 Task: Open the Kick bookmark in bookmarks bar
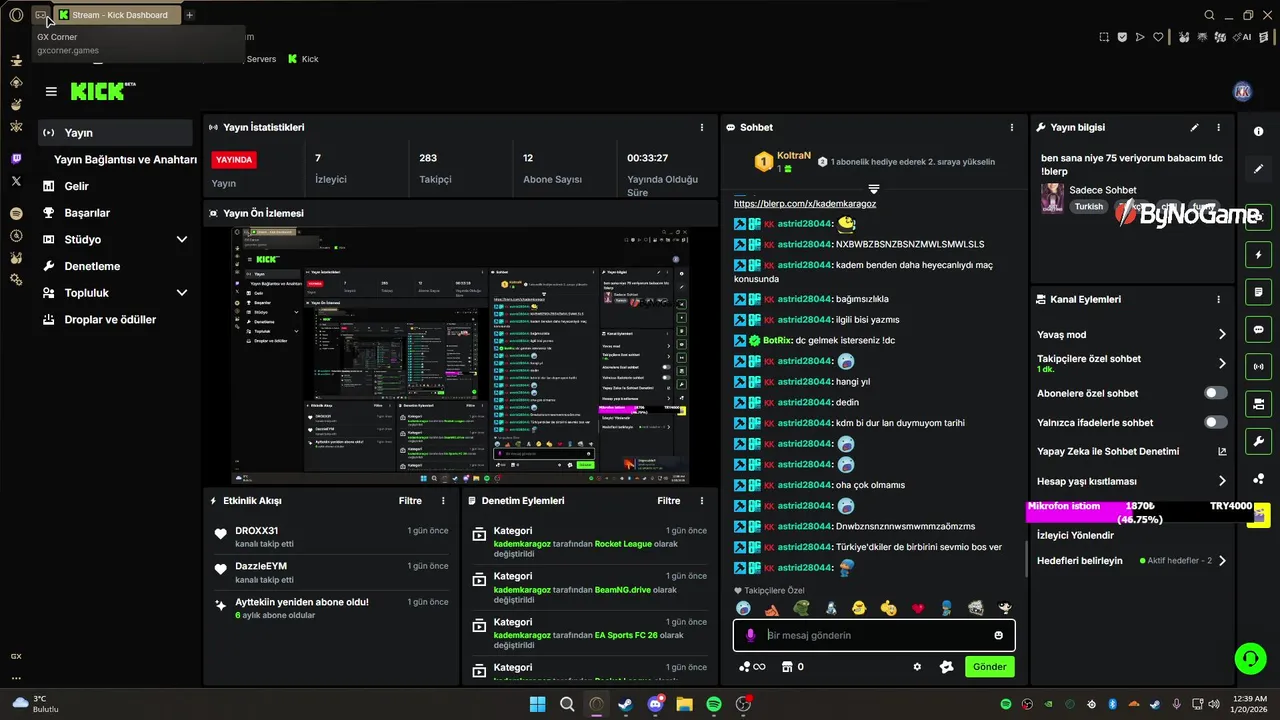(x=303, y=59)
